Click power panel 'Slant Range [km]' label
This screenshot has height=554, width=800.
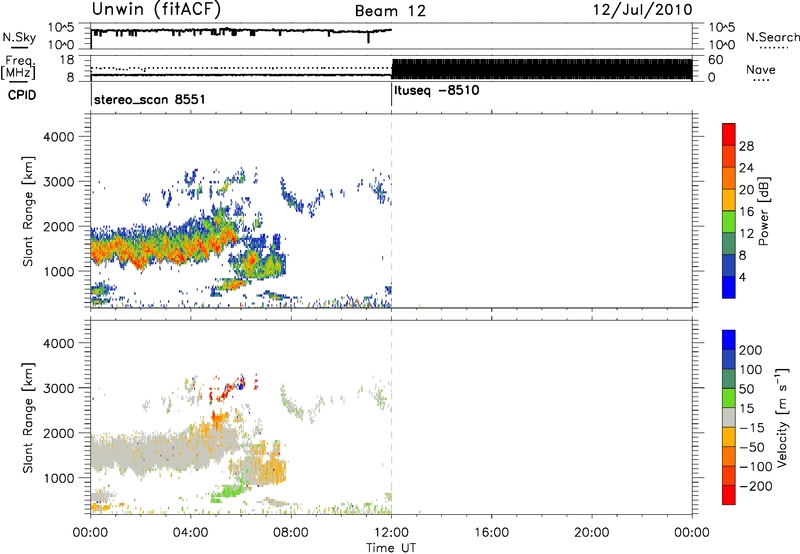coord(28,211)
